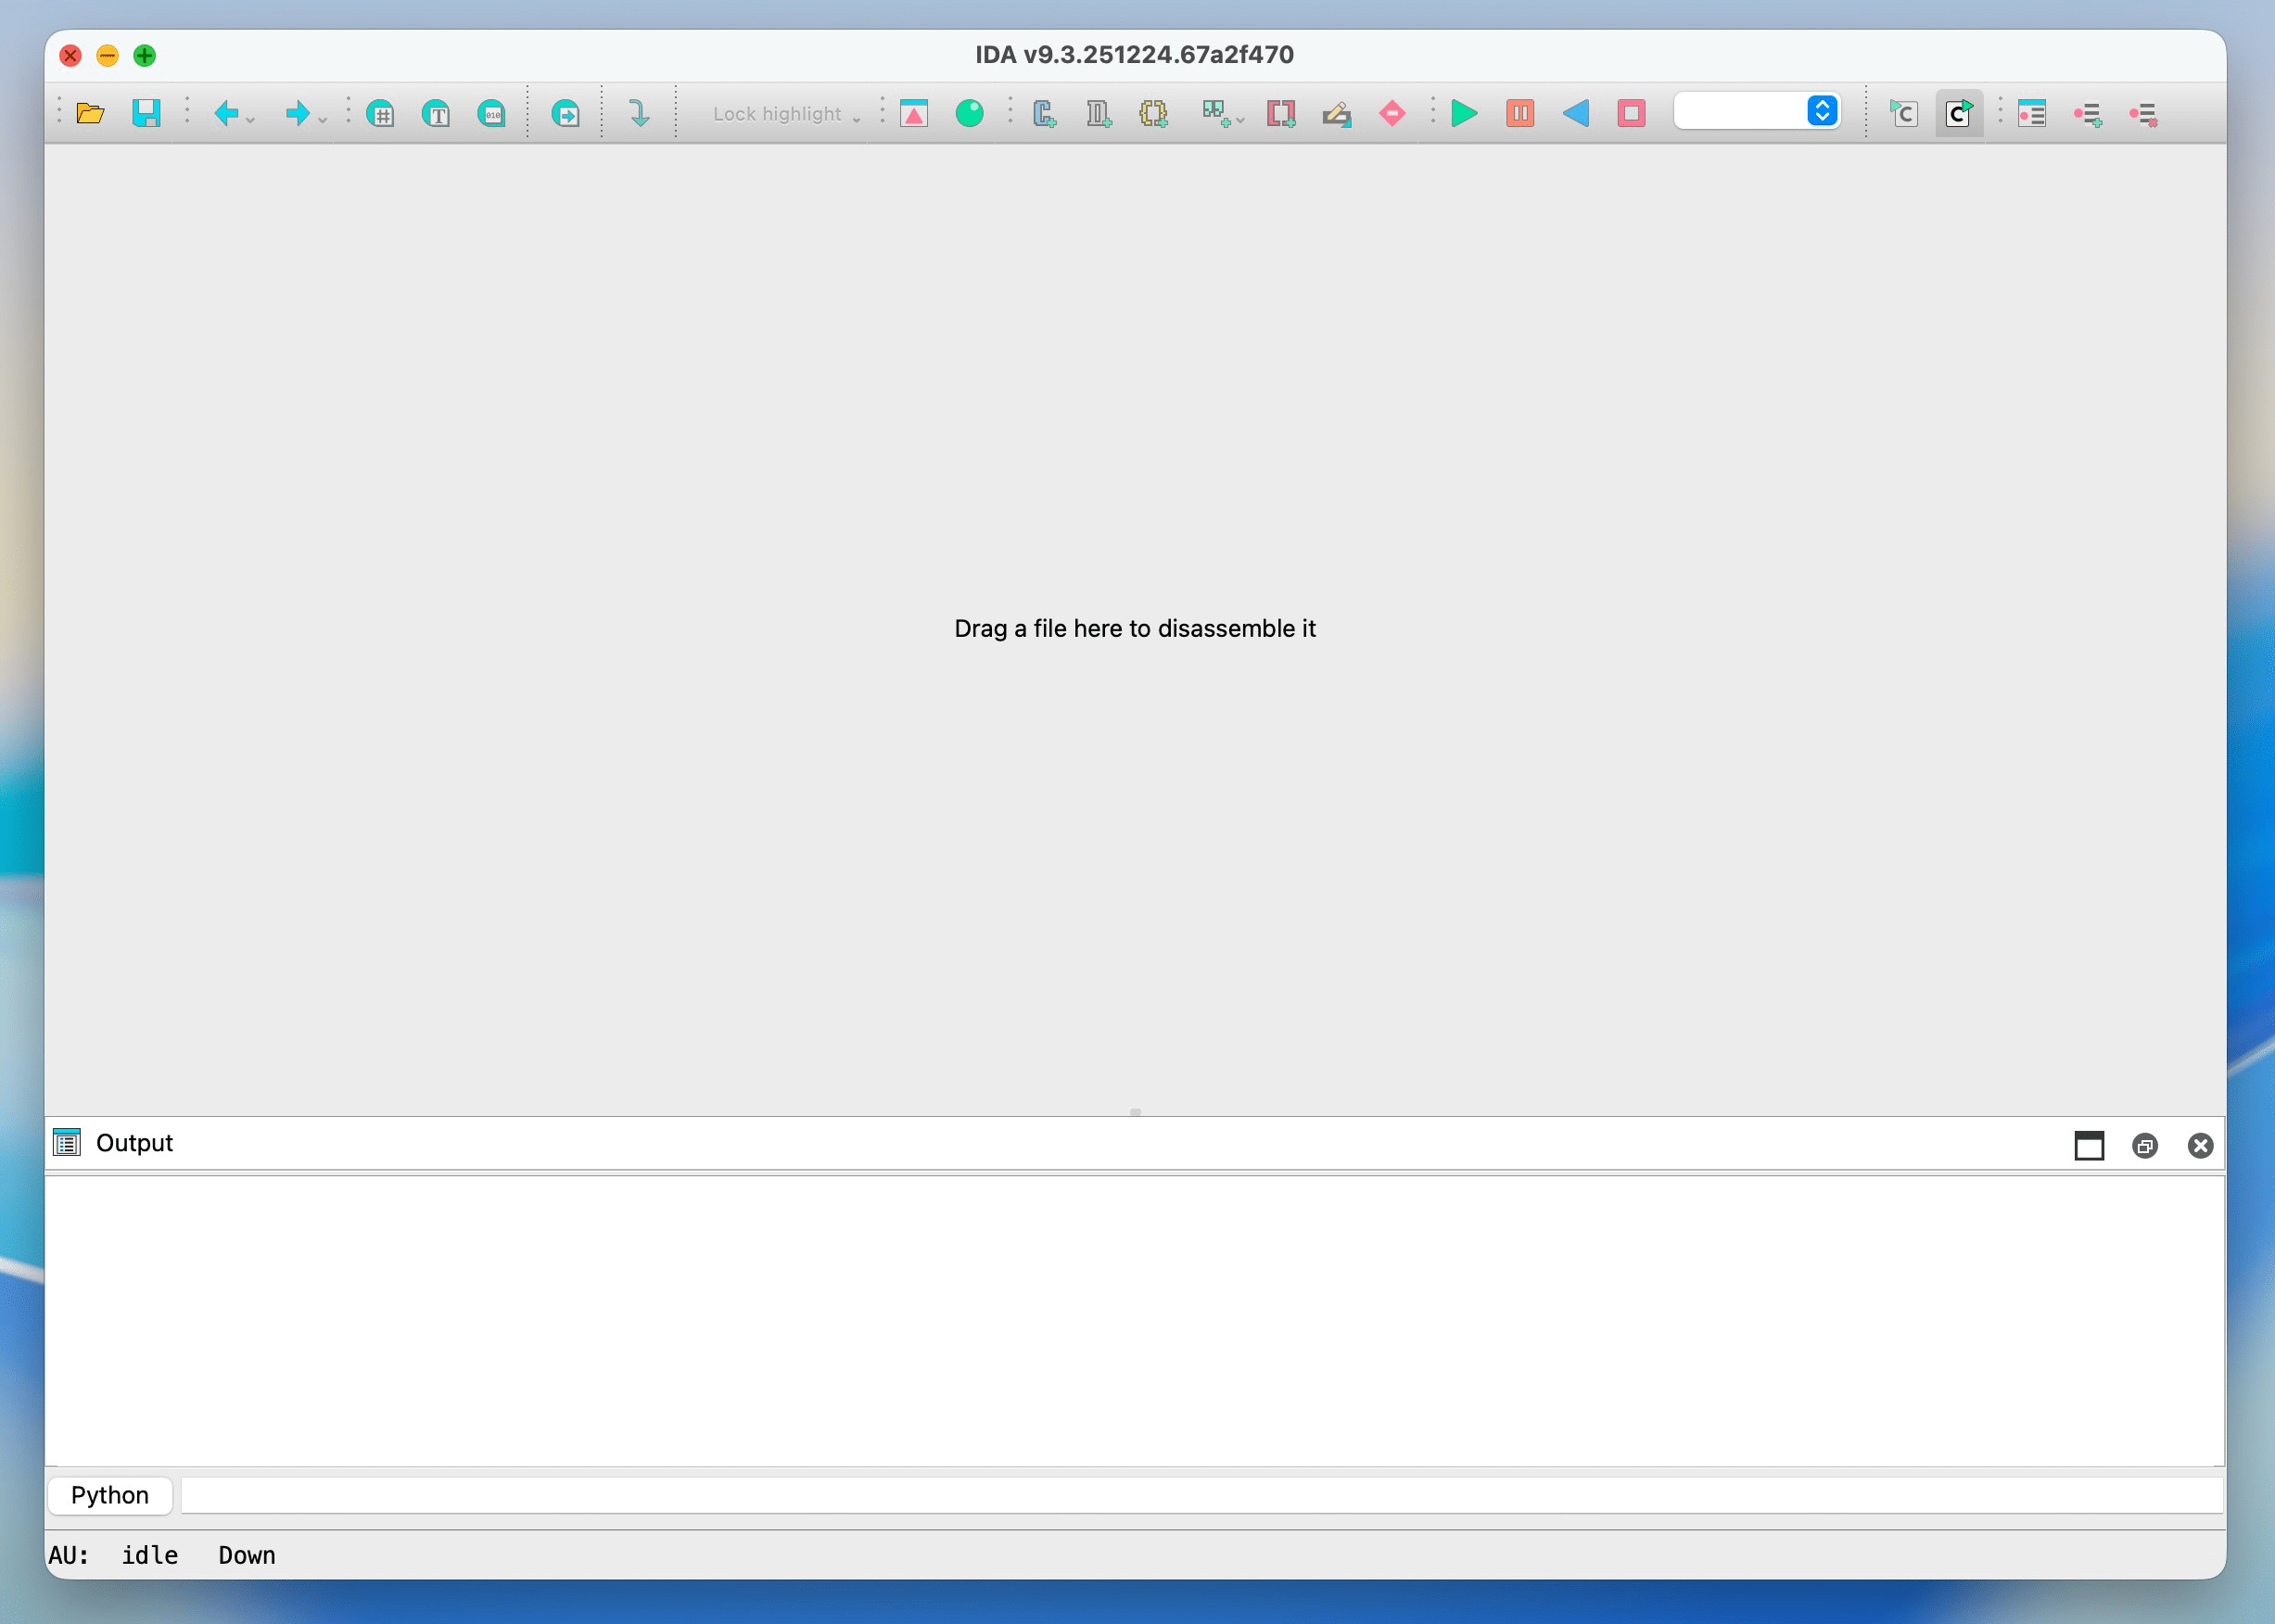The image size is (2275, 1624).
Task: Click the red diamond remove icon
Action: [x=1391, y=113]
